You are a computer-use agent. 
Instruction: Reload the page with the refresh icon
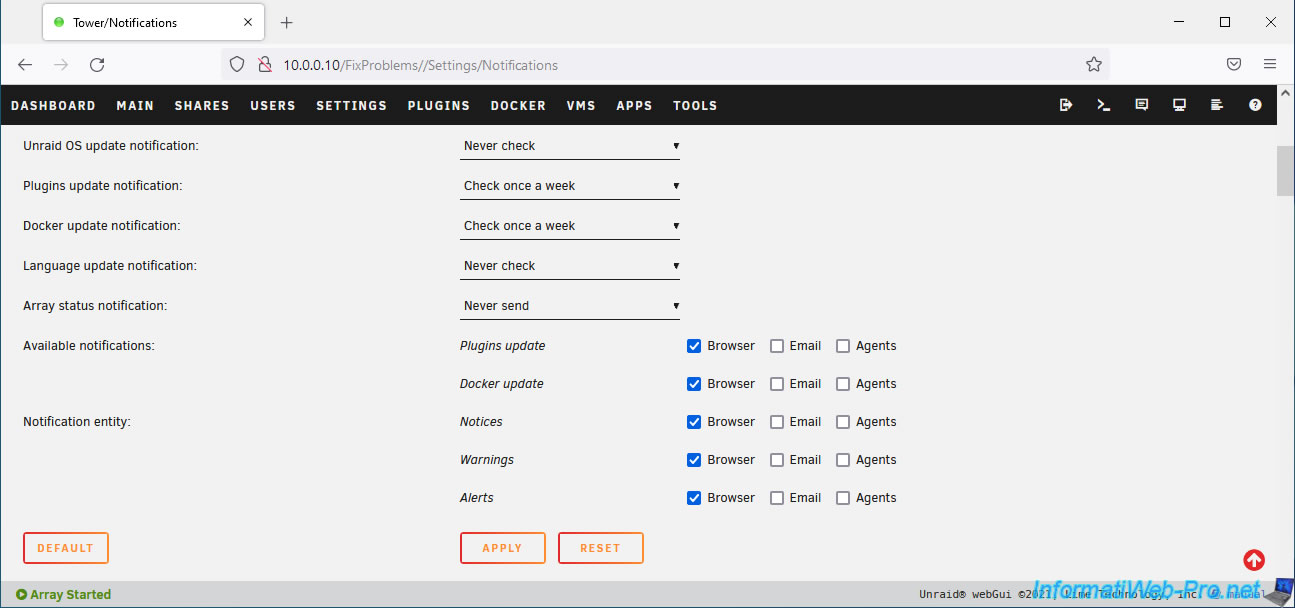pyautogui.click(x=97, y=65)
